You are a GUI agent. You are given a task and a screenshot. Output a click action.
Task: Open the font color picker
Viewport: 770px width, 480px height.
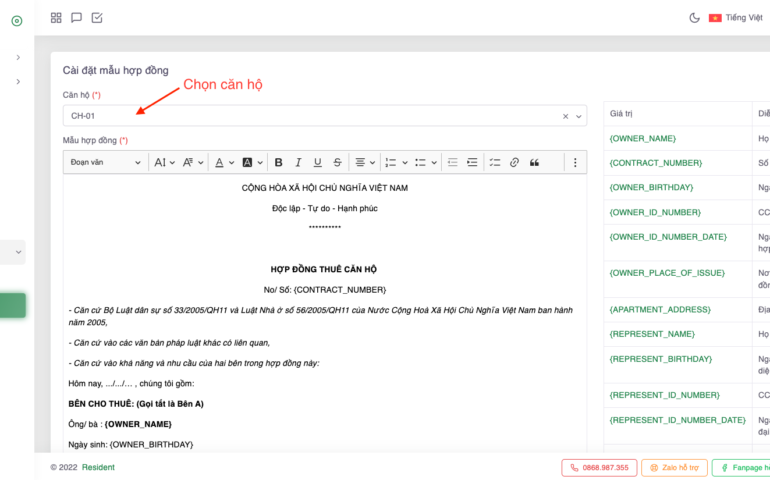coord(224,162)
